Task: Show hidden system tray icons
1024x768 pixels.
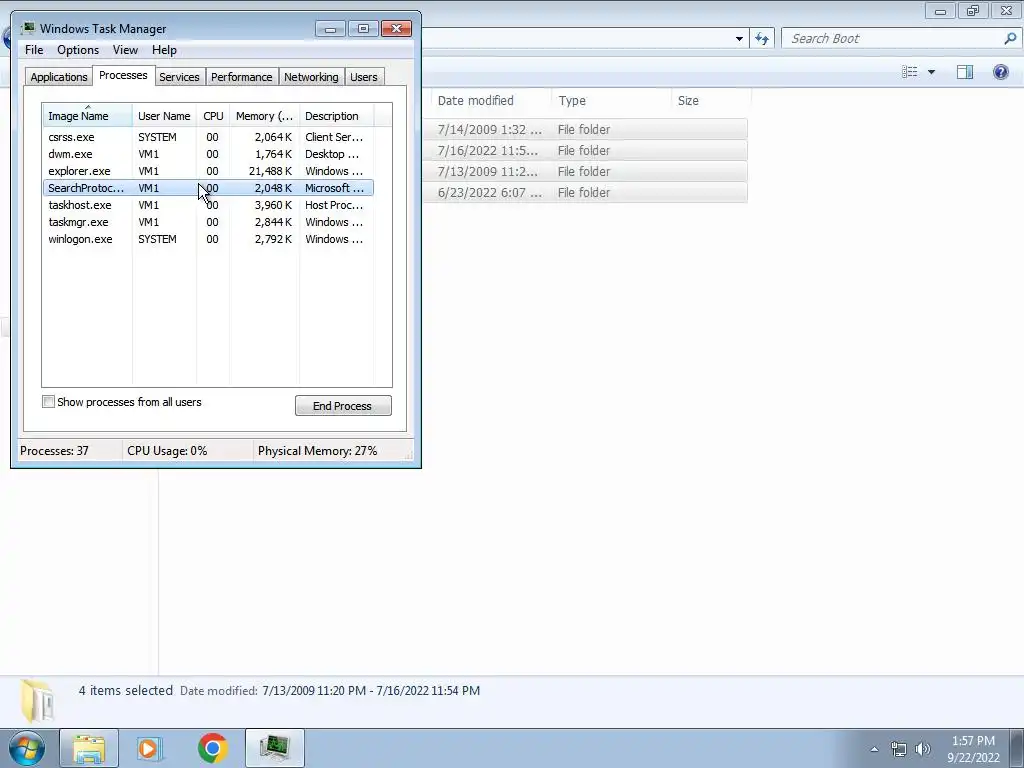Action: pos(874,749)
